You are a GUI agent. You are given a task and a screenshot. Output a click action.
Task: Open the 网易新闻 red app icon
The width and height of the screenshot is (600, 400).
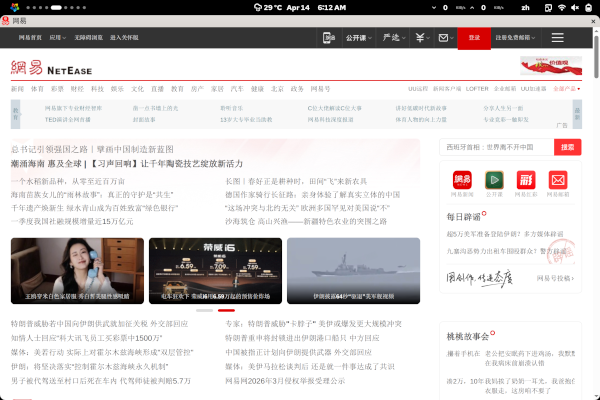point(462,180)
